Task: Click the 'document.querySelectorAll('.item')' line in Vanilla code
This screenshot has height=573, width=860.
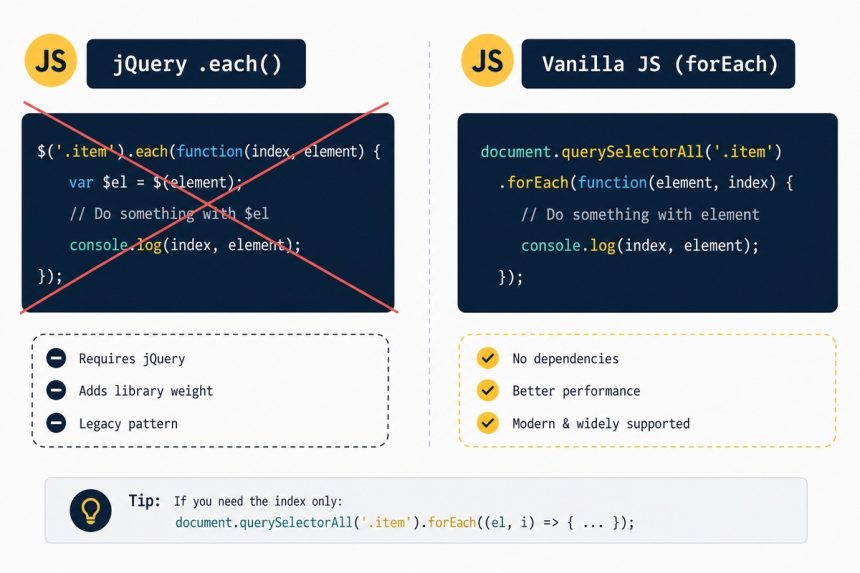Action: pyautogui.click(x=631, y=152)
